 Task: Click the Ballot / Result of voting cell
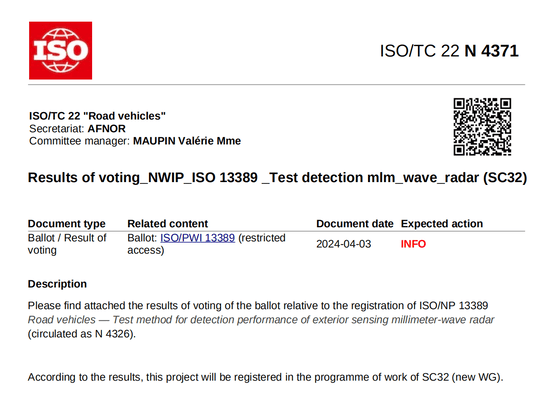[x=67, y=244]
